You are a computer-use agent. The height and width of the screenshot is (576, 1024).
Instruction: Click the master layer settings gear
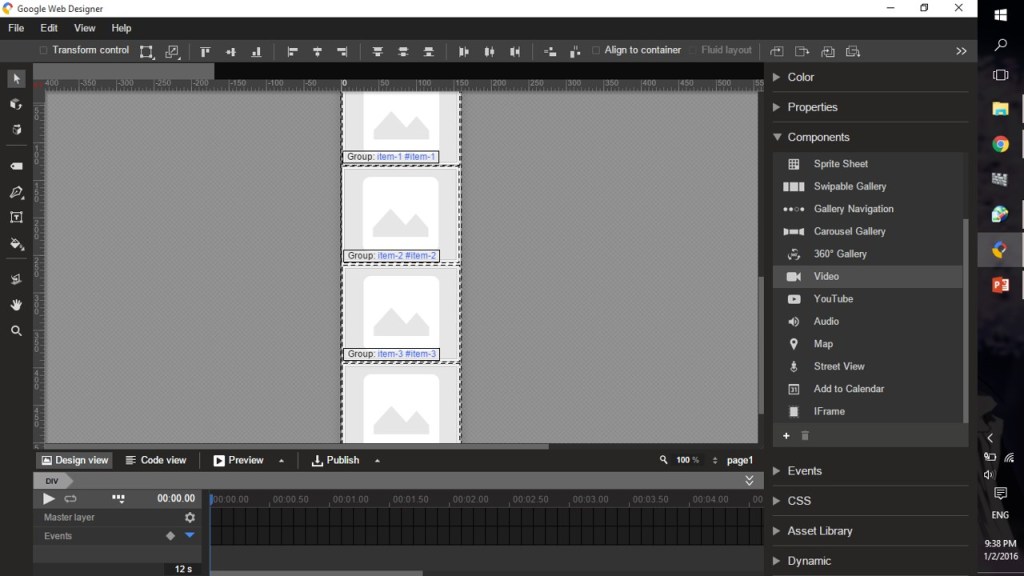(190, 517)
